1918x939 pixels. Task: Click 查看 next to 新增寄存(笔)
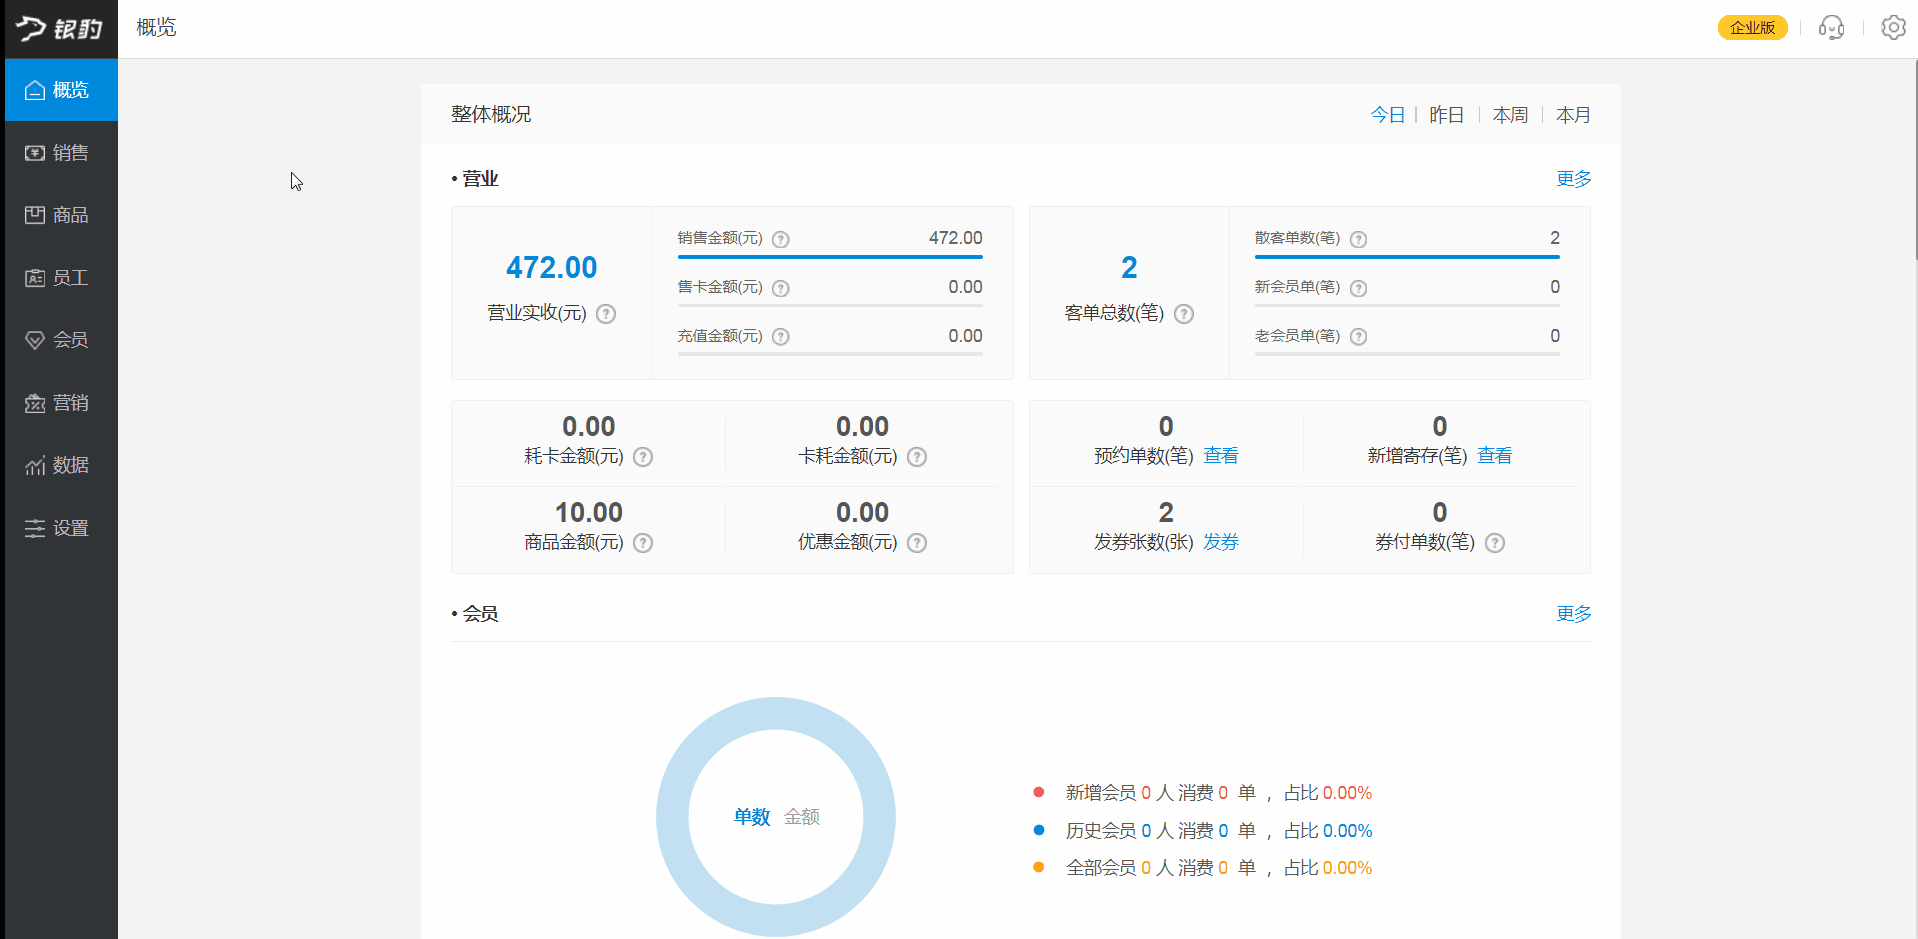pyautogui.click(x=1494, y=456)
